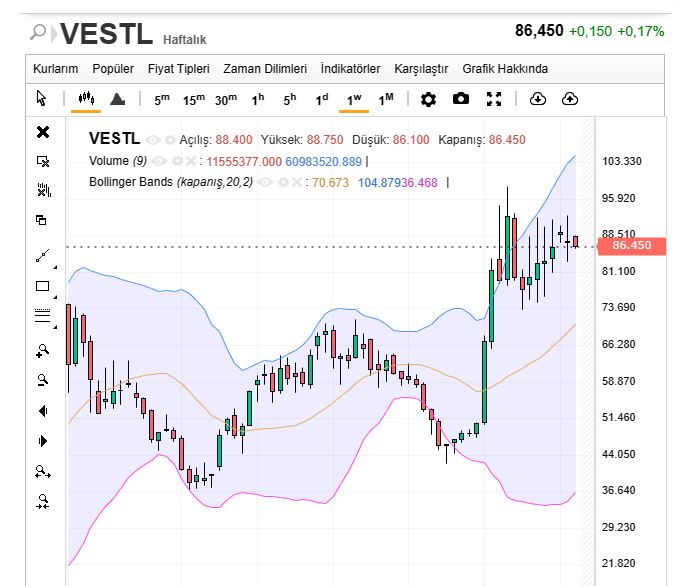Viewport: 682px width, 586px height.
Task: Open chart settings gear
Action: click(x=428, y=99)
